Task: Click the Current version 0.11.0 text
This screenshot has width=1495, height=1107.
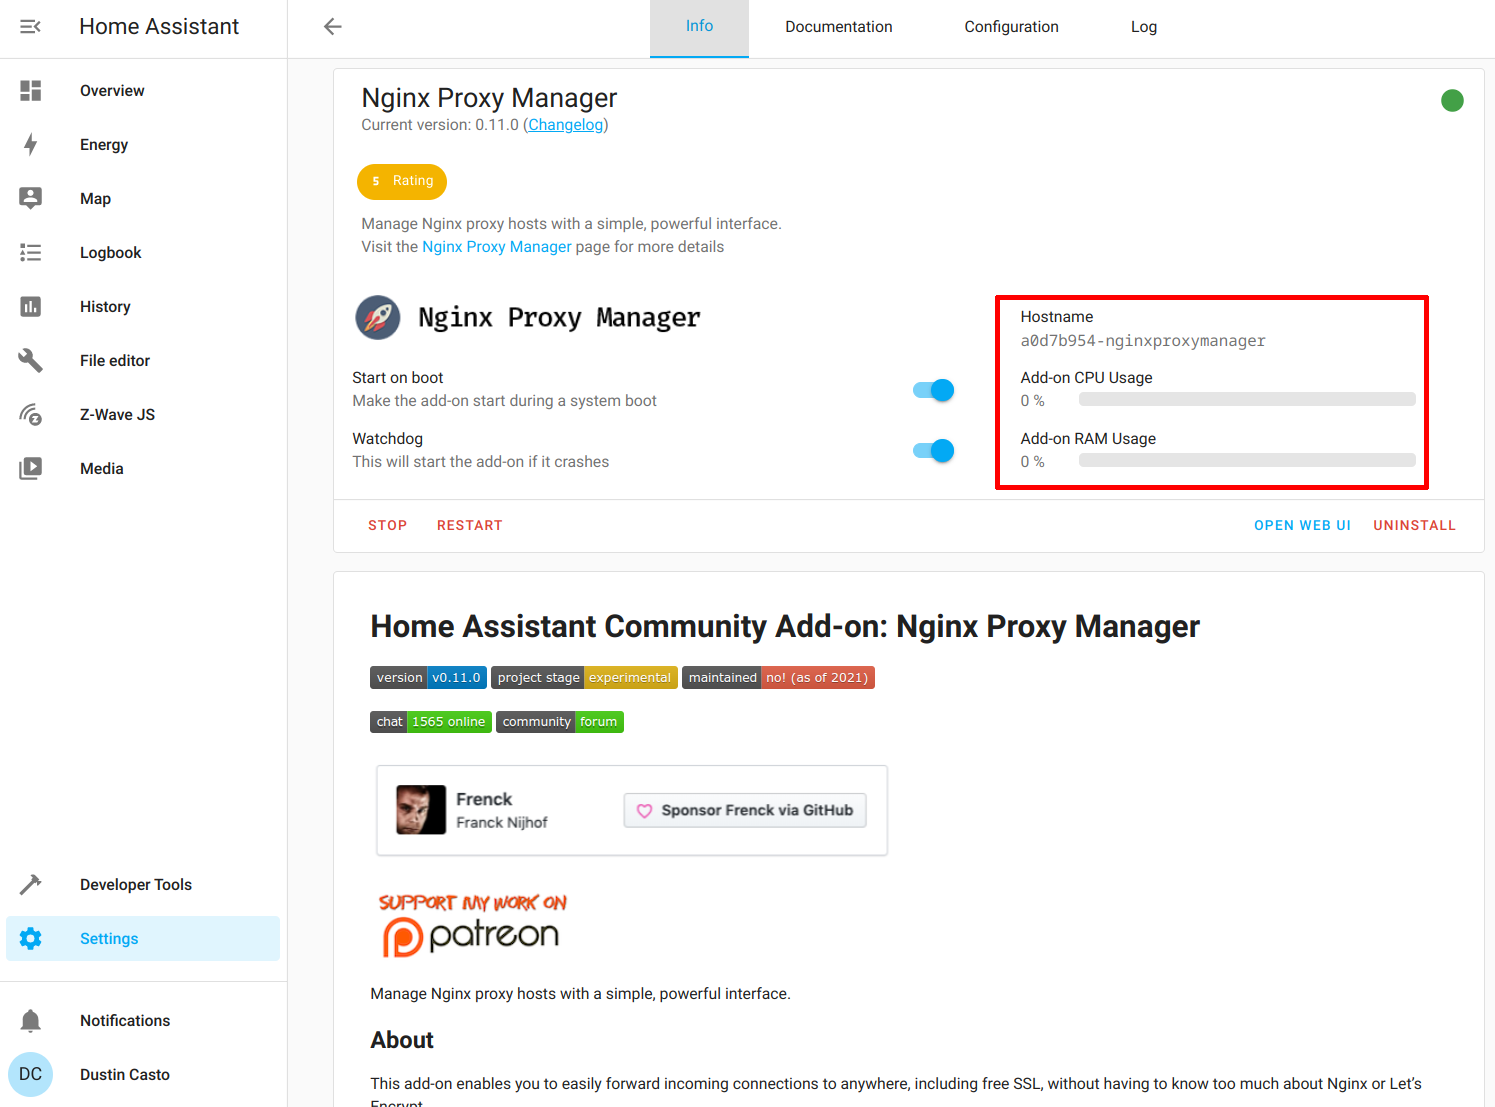Action: click(x=440, y=125)
